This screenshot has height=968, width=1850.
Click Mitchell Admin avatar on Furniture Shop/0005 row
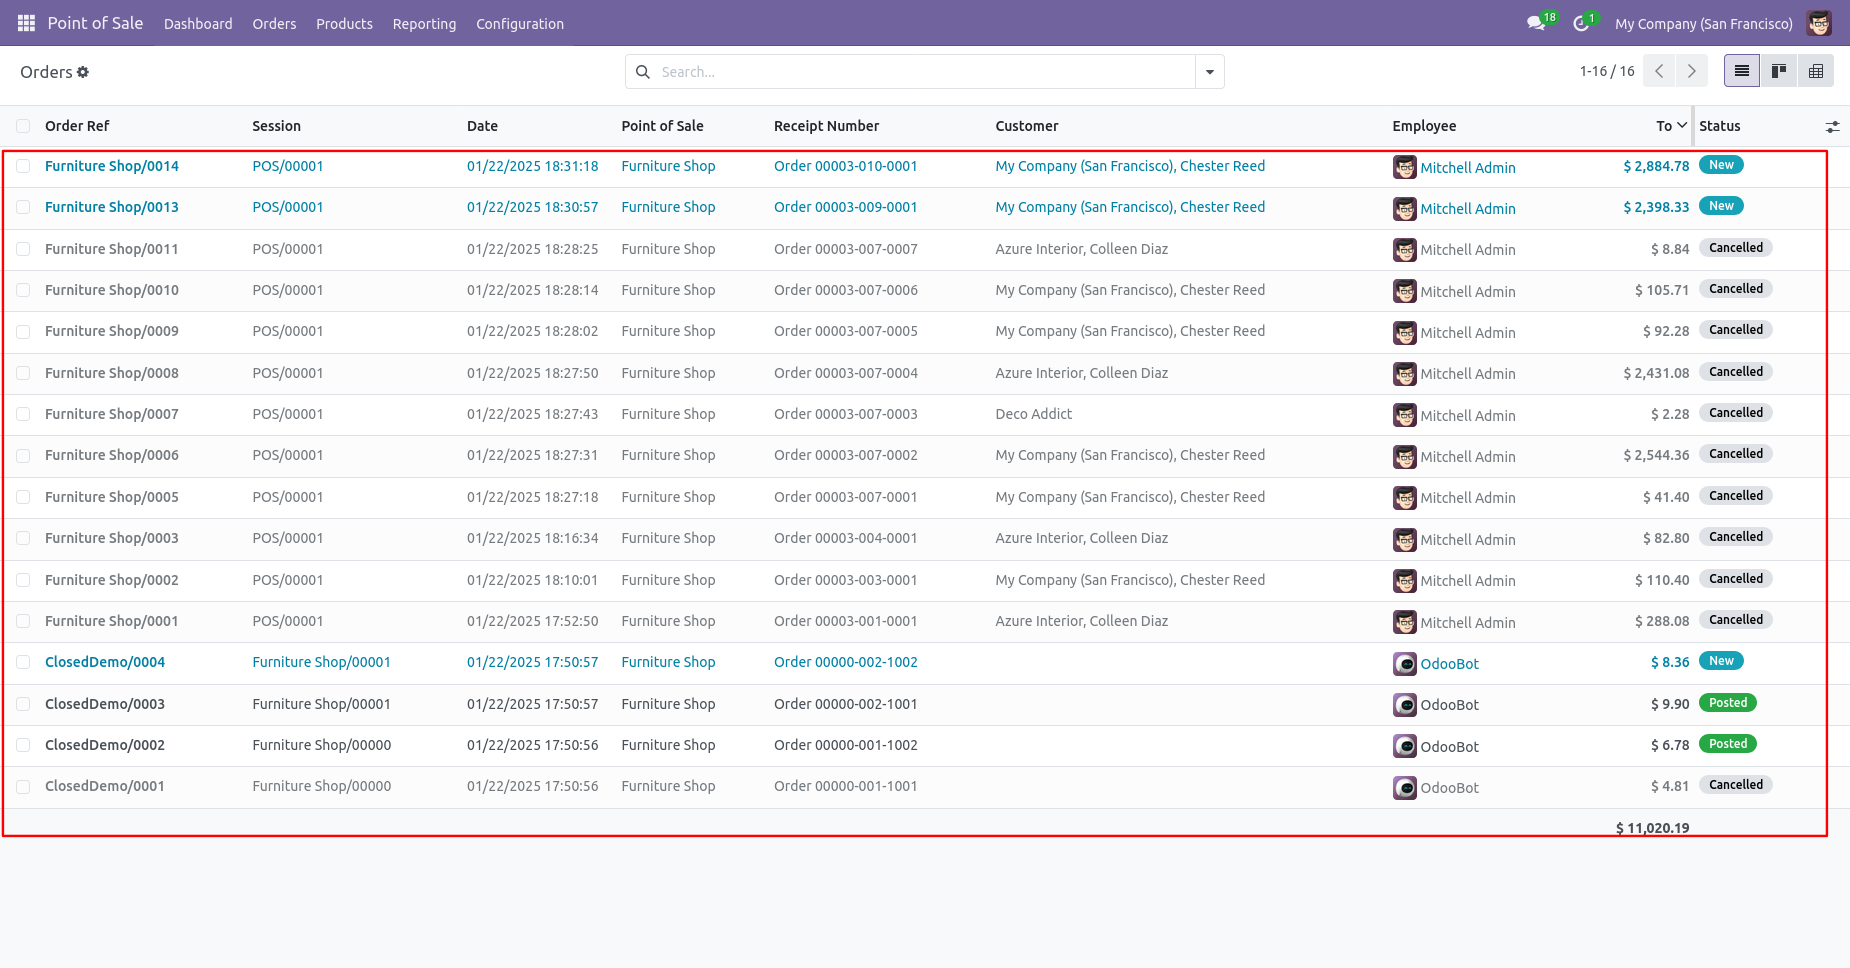1405,498
